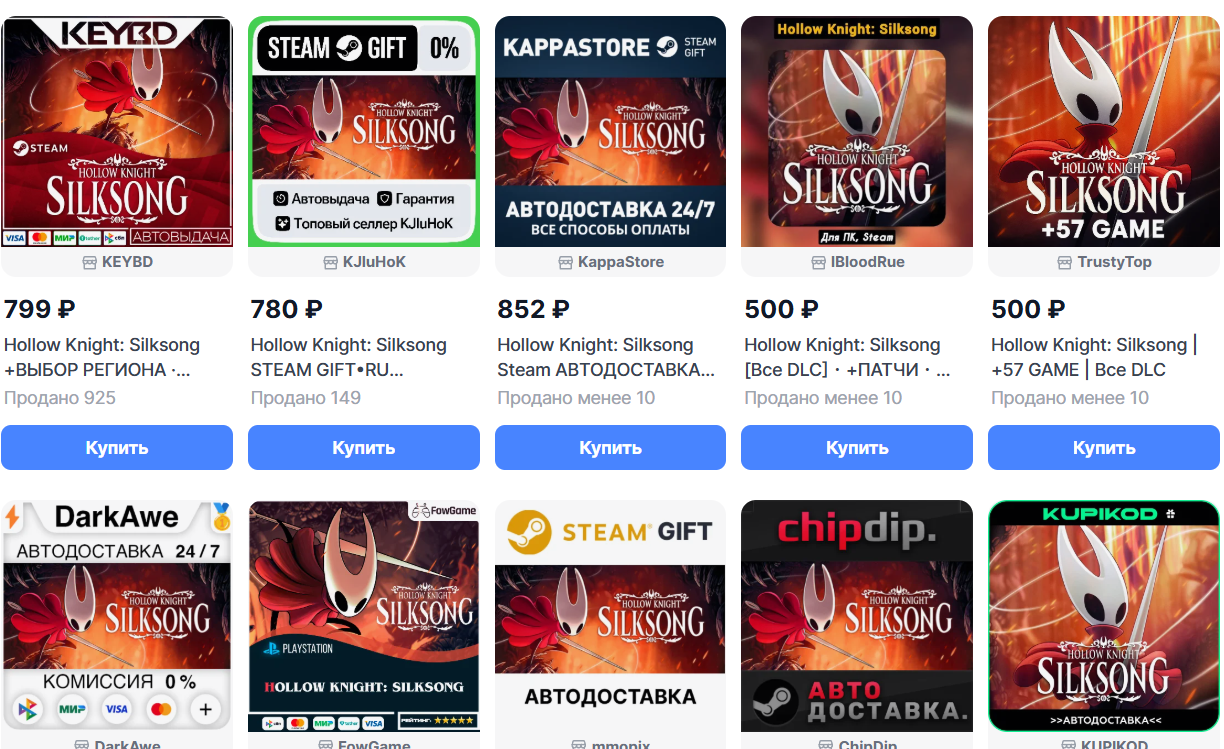1224x749 pixels.
Task: Buy the 780 ₽ KJIuHoK offer
Action: click(364, 447)
